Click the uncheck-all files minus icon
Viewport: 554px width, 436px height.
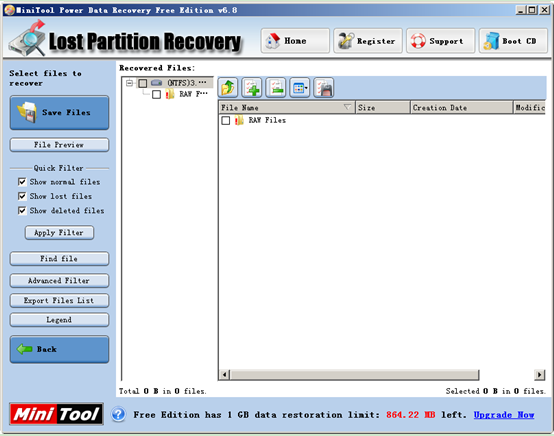[x=276, y=88]
